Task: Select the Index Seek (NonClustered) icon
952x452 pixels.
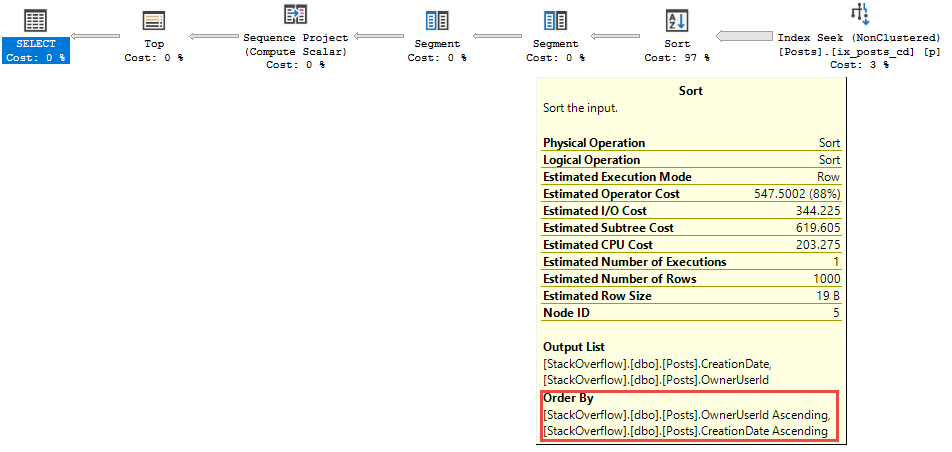Action: 859,13
